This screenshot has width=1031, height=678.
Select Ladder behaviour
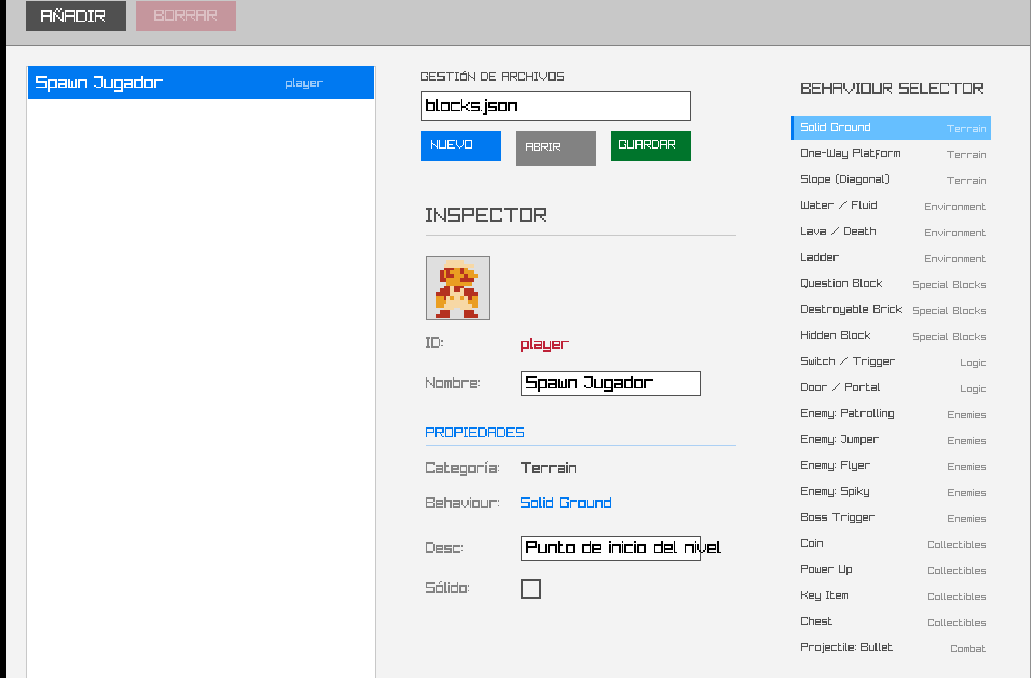click(x=891, y=258)
